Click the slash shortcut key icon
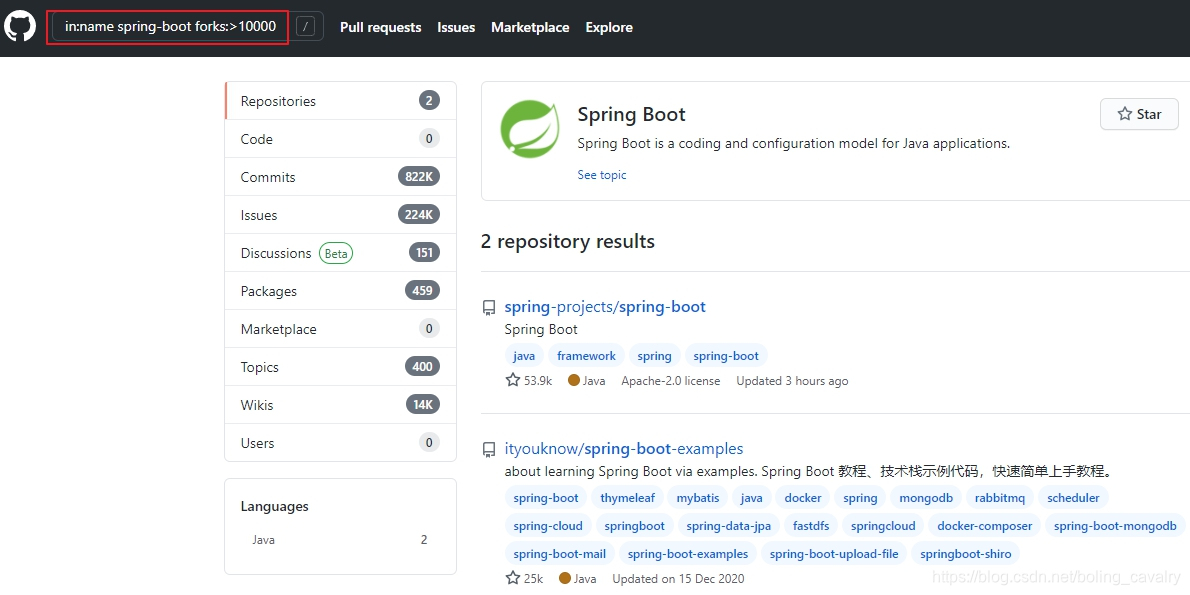This screenshot has height=595, width=1190. [x=305, y=27]
